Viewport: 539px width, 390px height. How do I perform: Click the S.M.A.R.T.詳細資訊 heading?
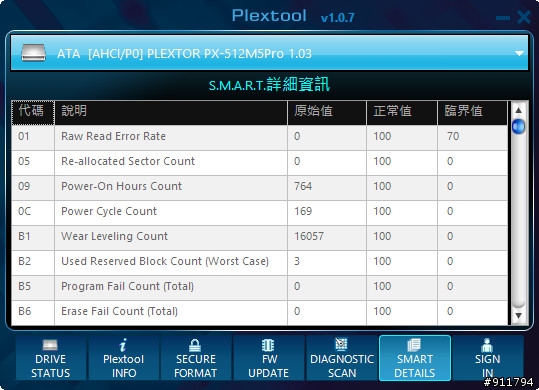[269, 85]
